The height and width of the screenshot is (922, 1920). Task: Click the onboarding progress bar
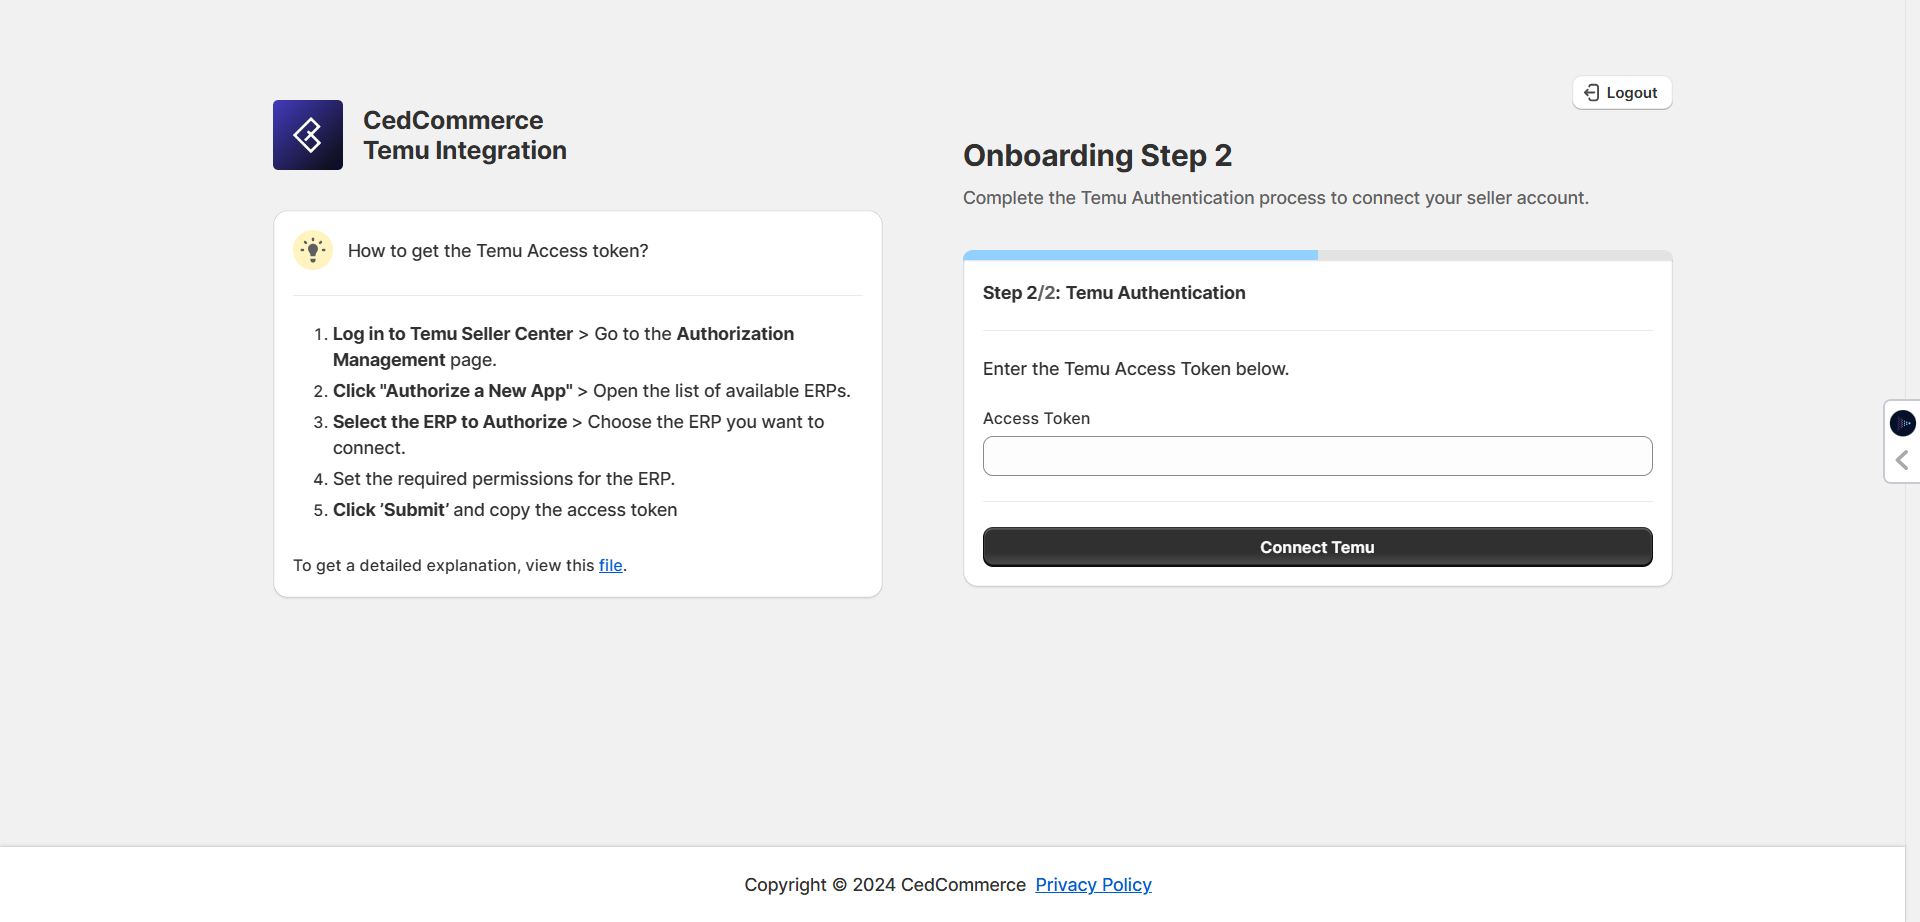pyautogui.click(x=1317, y=255)
